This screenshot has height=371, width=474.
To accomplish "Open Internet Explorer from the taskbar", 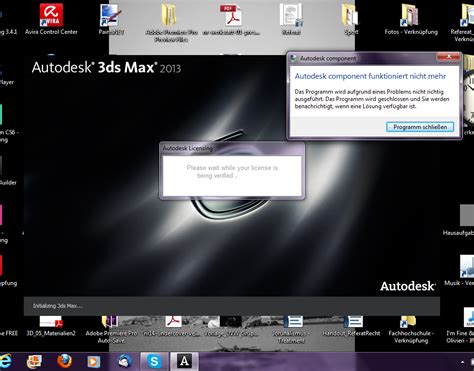I will [x=5, y=361].
